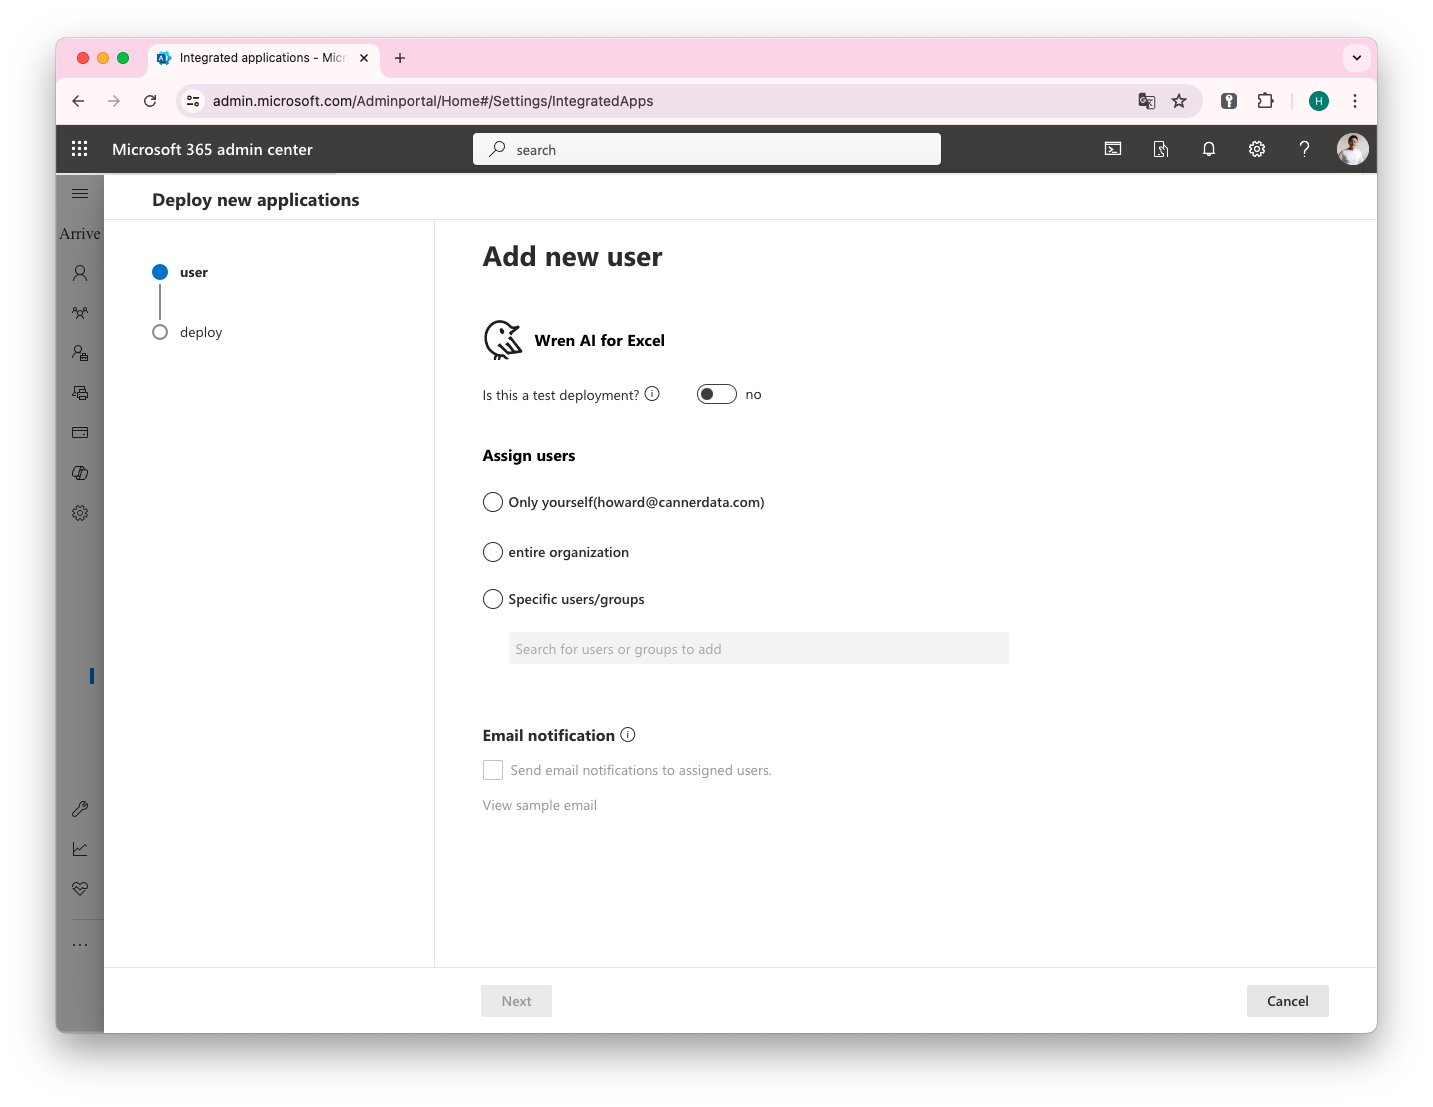Show info about test deployment

(652, 394)
